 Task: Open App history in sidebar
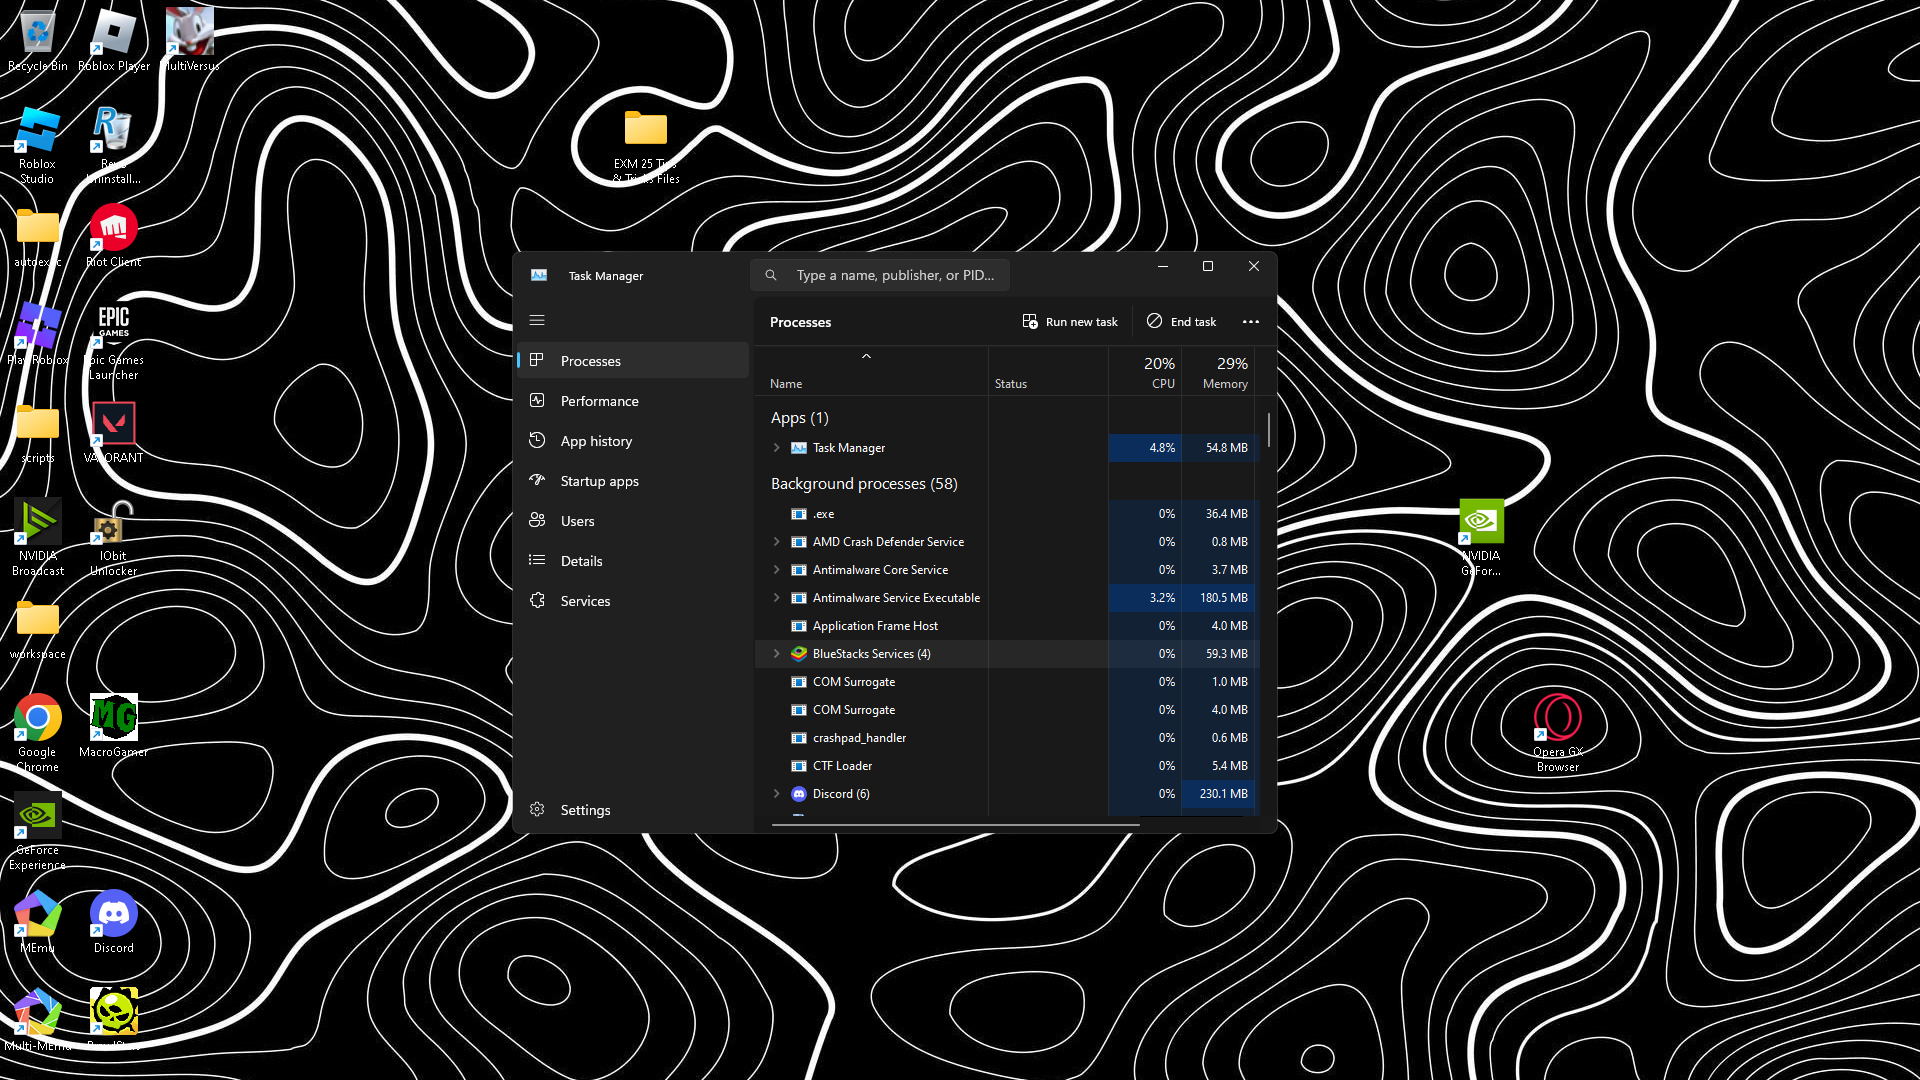596,441
